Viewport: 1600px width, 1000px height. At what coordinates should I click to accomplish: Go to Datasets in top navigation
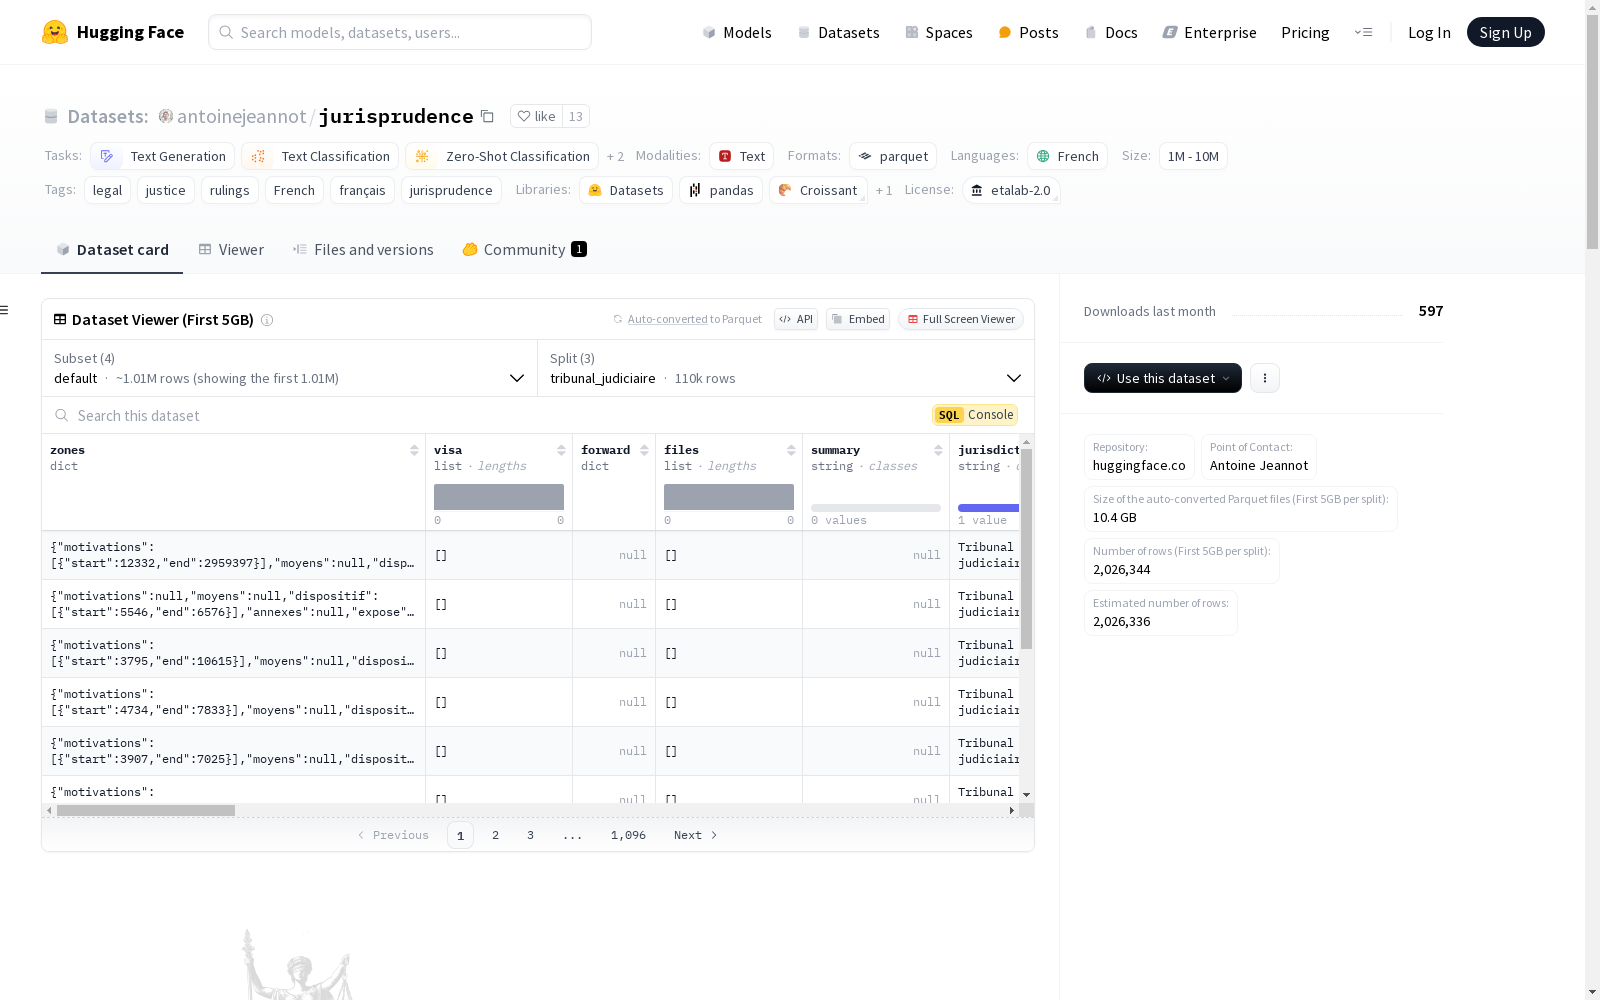coord(838,32)
